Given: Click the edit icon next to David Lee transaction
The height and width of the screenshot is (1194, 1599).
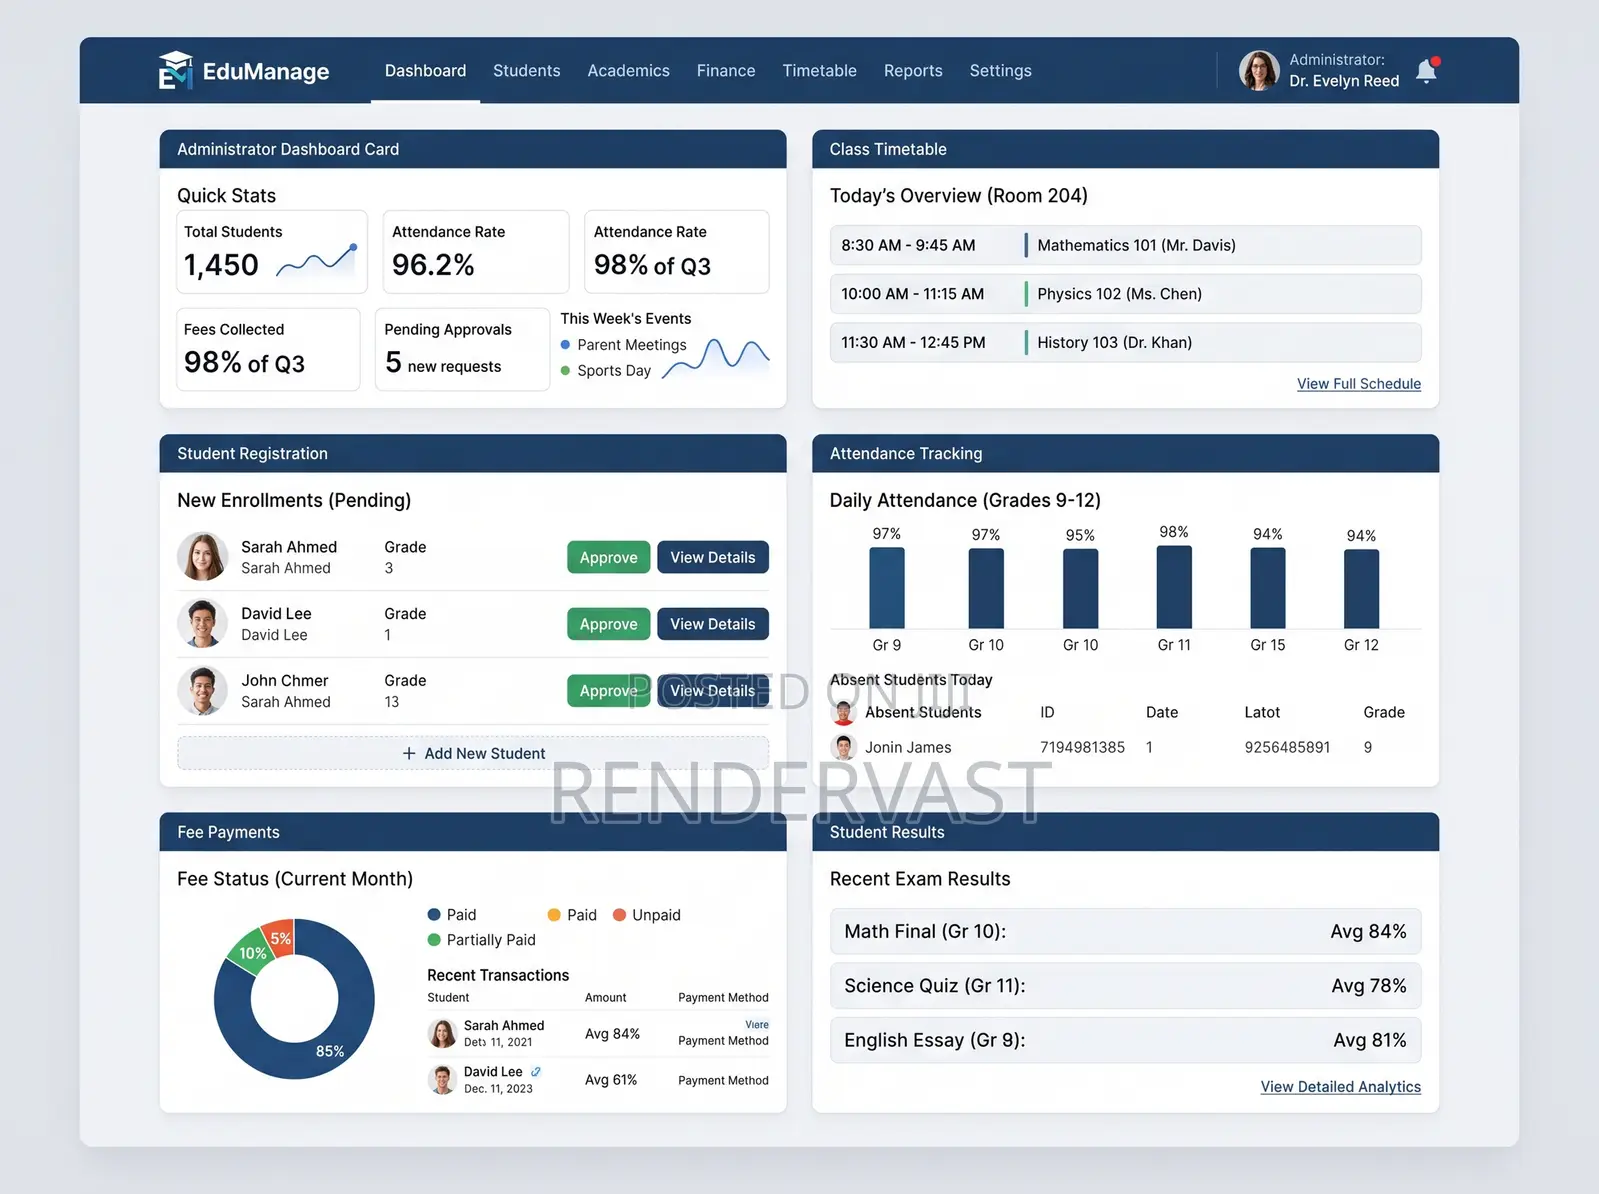Looking at the screenshot, I should tap(536, 1072).
